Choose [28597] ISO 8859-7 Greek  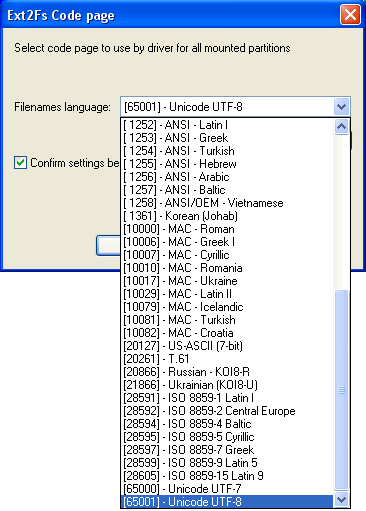227,450
